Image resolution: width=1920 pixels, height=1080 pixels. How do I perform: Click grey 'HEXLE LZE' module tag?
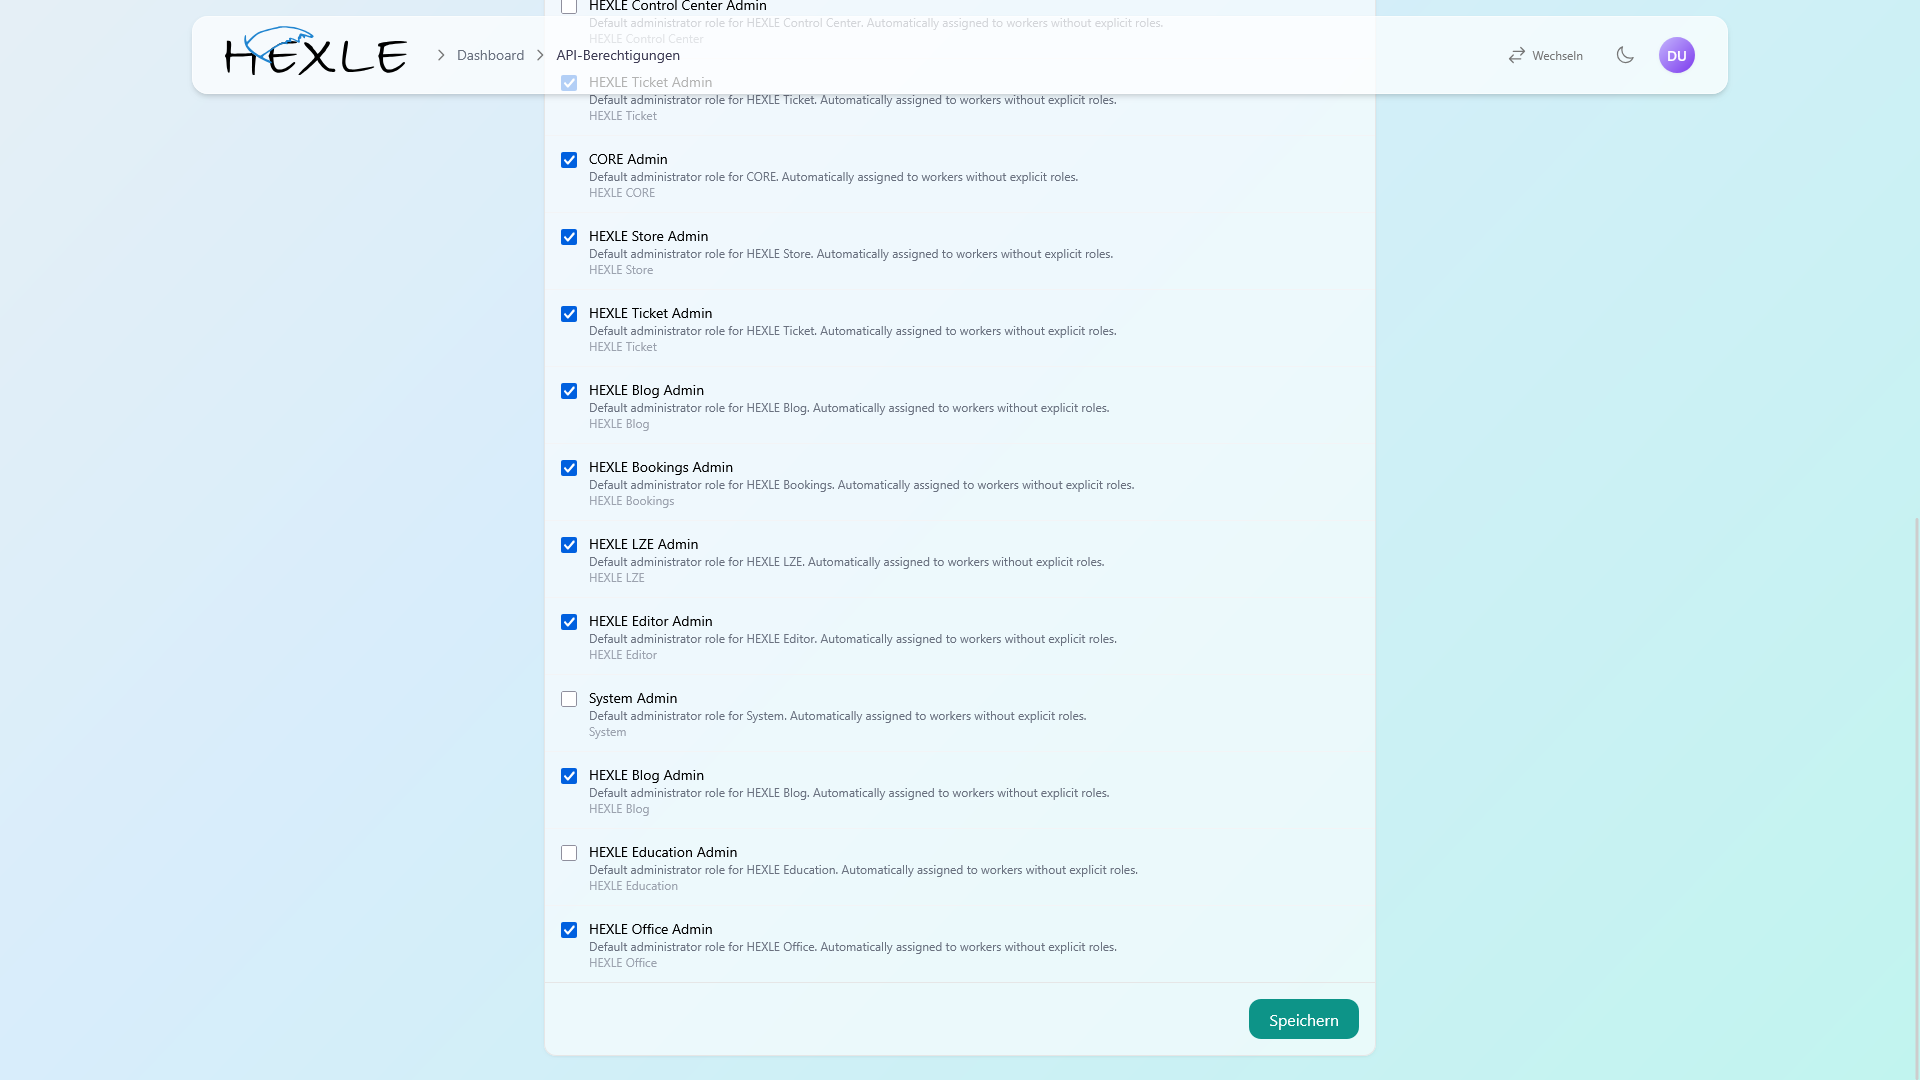tap(616, 578)
